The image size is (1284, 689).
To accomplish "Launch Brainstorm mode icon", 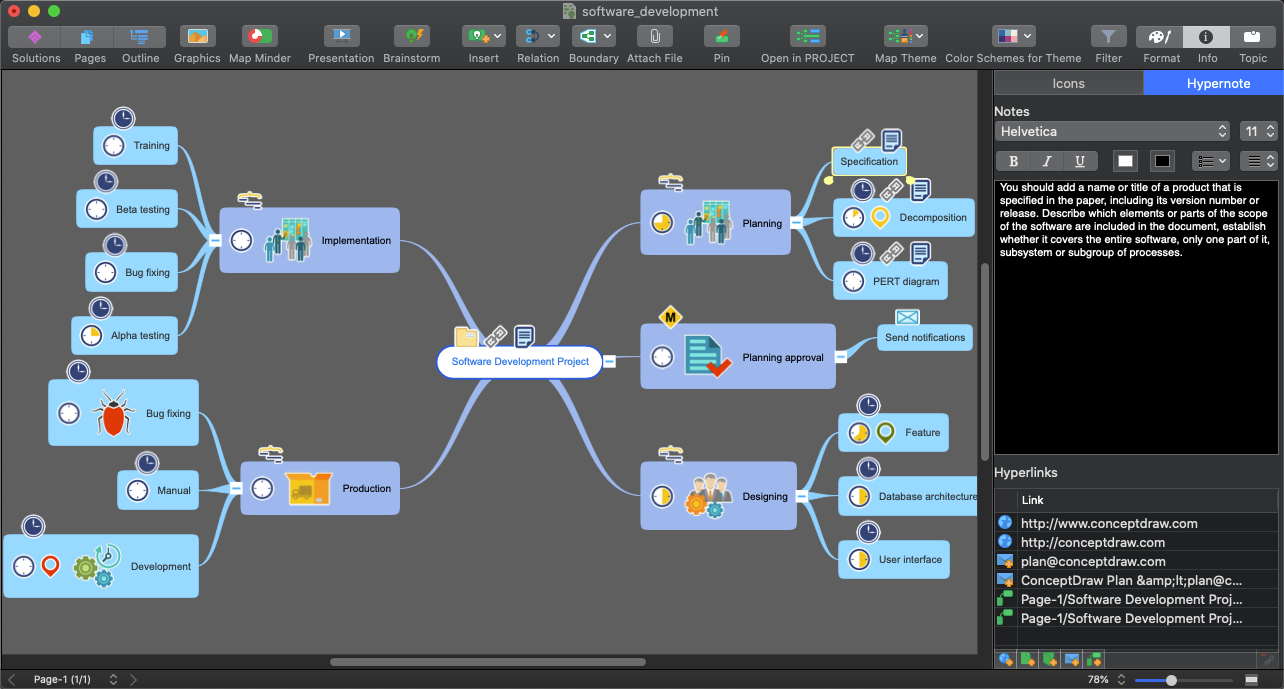I will [x=411, y=37].
